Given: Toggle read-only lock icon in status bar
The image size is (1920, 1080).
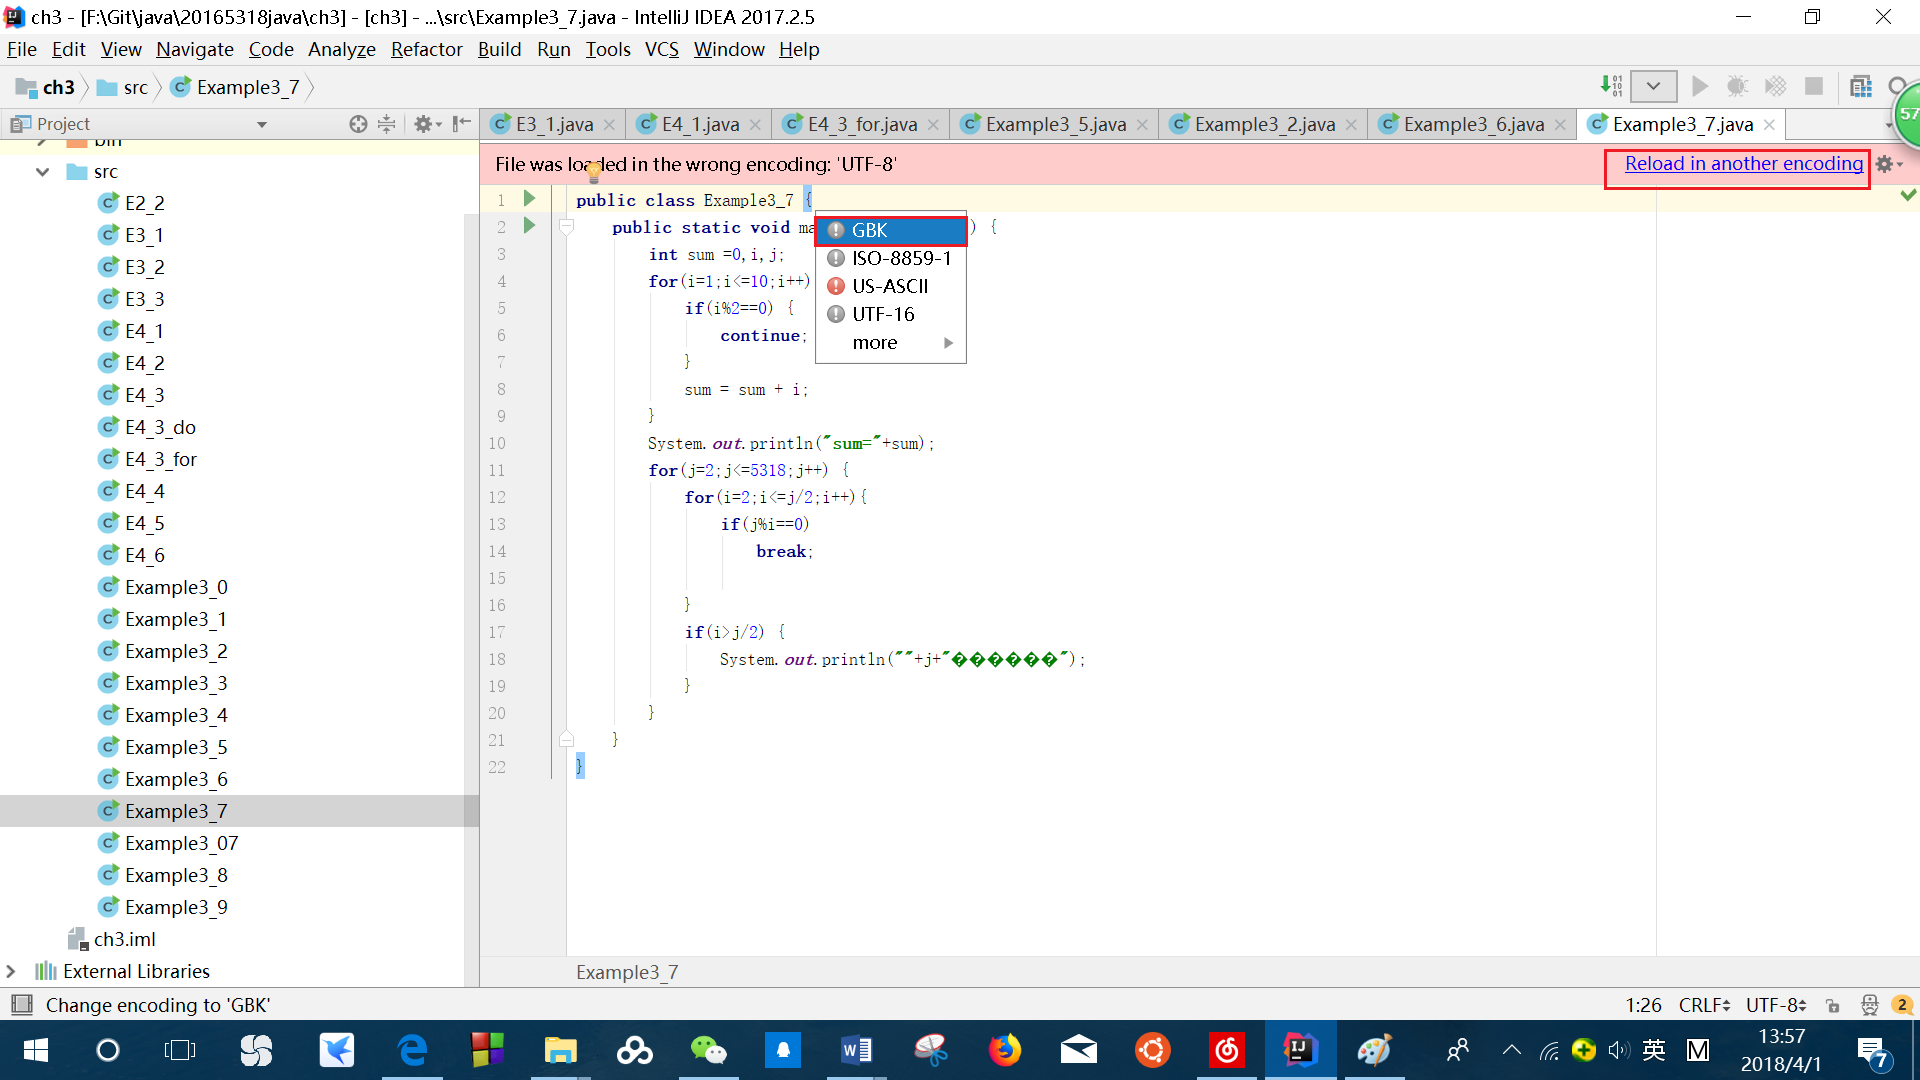Looking at the screenshot, I should [x=1833, y=1005].
